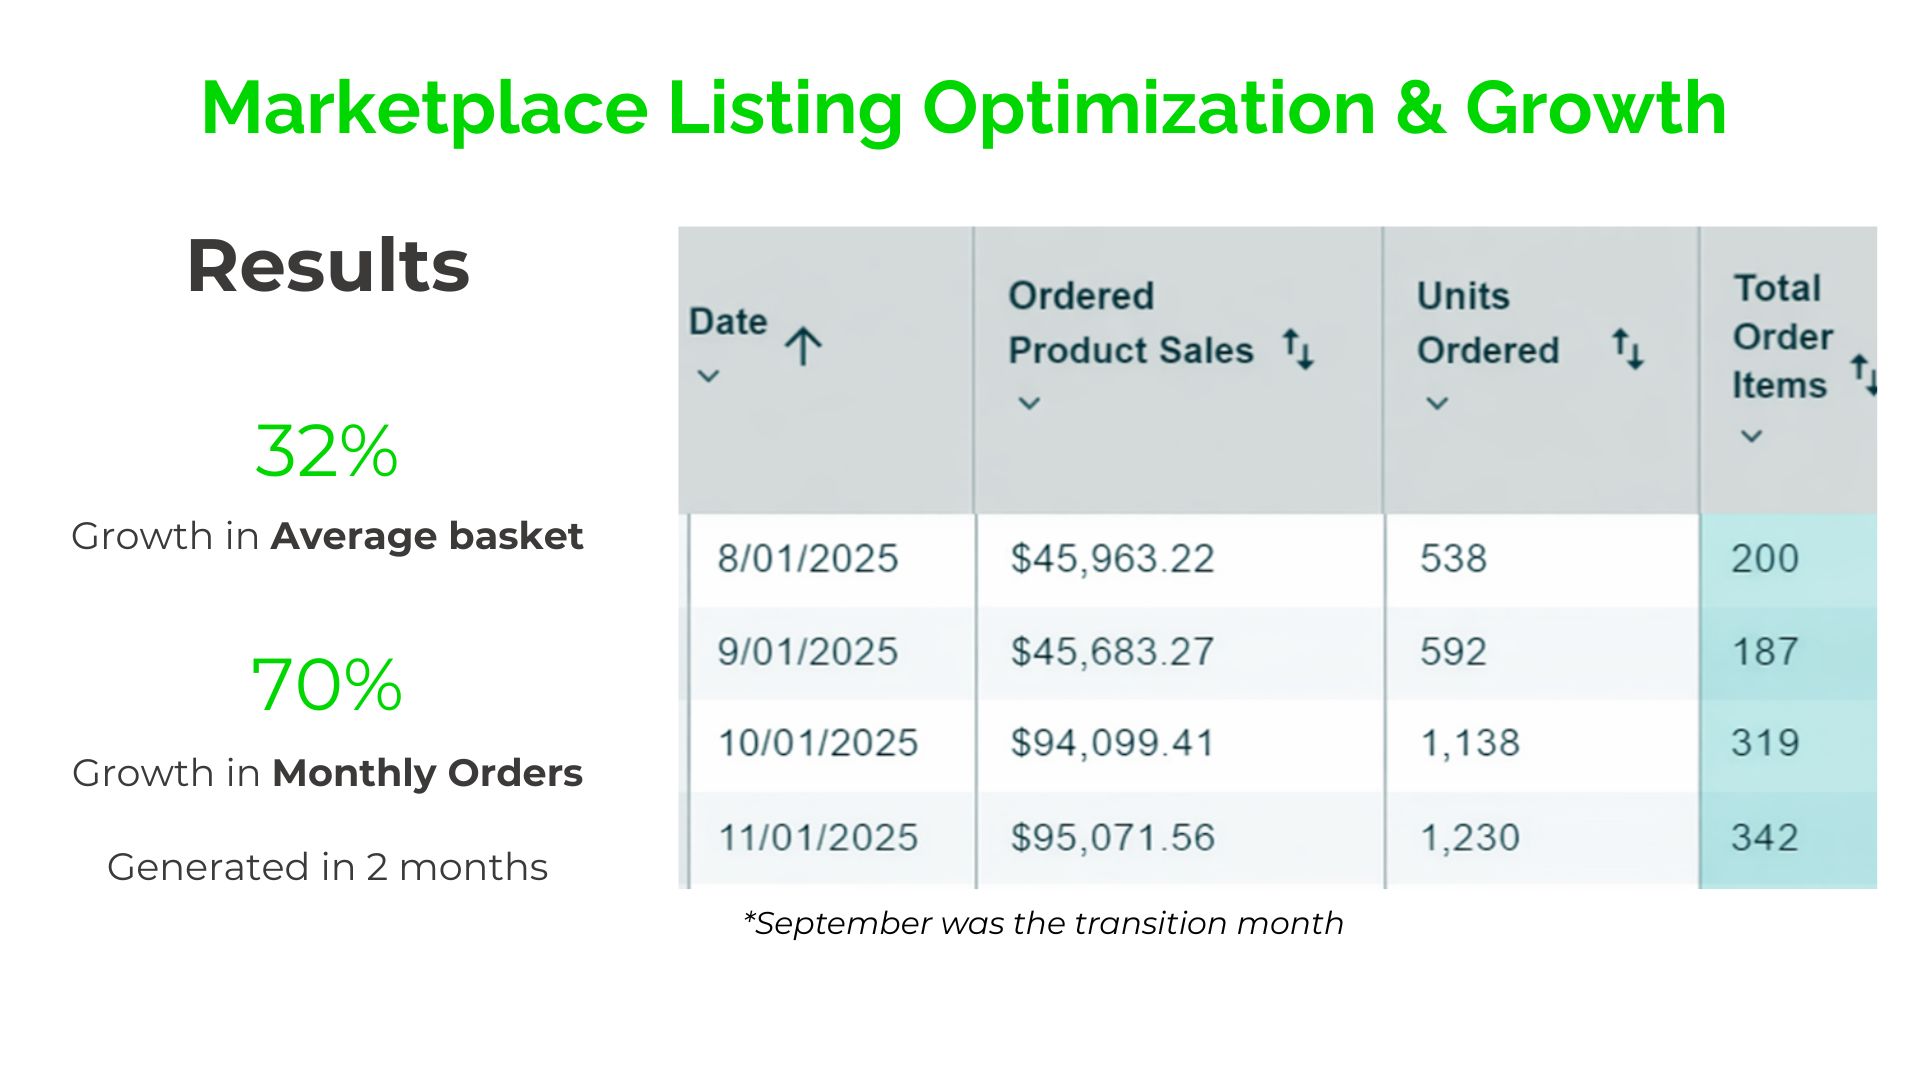Click the September transition month footnote
1920x1080 pixels.
pos(1043,923)
